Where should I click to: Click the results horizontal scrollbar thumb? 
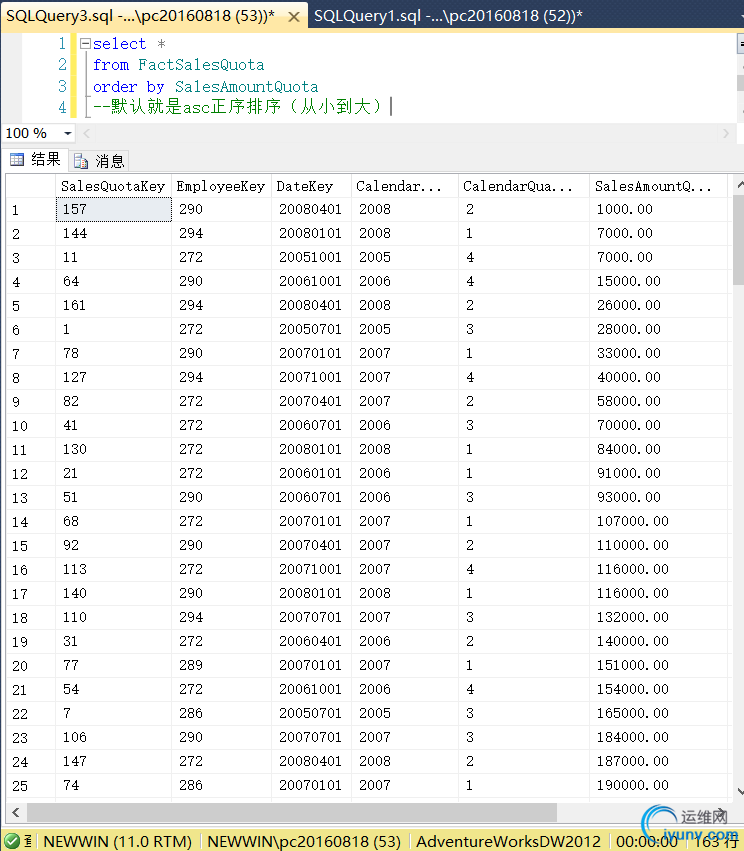pyautogui.click(x=292, y=812)
